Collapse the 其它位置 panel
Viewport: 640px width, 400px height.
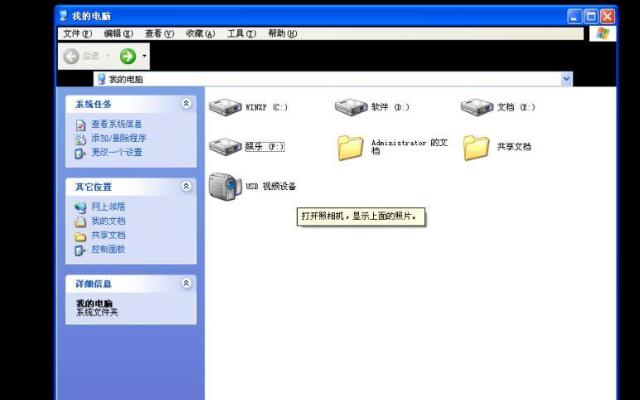[186, 187]
